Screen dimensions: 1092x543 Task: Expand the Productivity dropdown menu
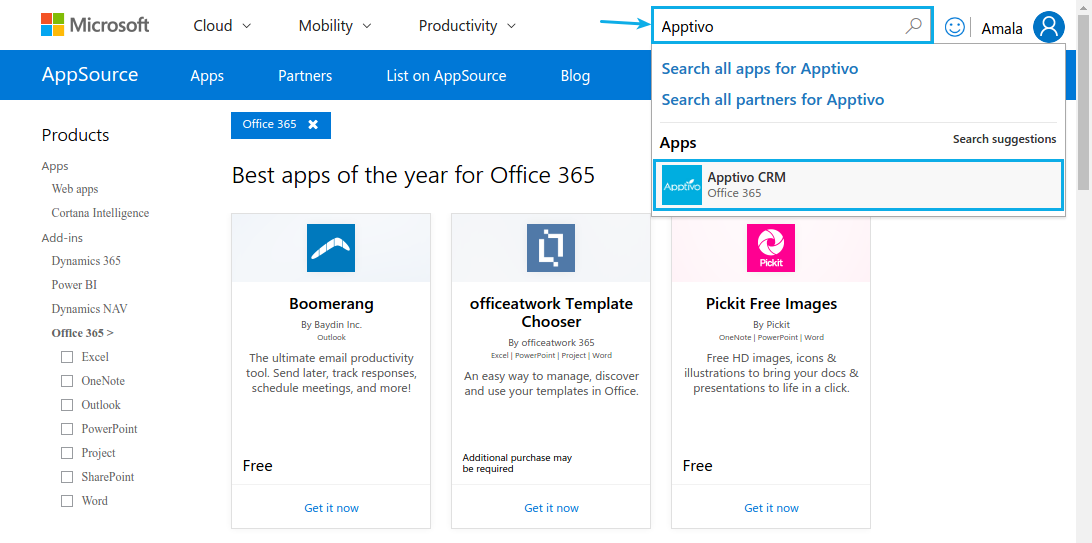pyautogui.click(x=467, y=26)
